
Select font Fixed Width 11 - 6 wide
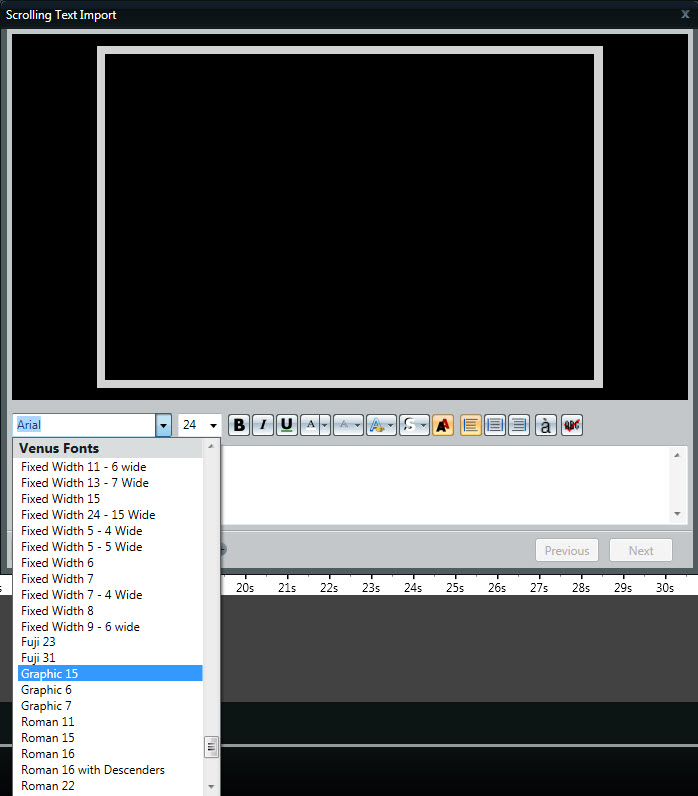pos(110,467)
